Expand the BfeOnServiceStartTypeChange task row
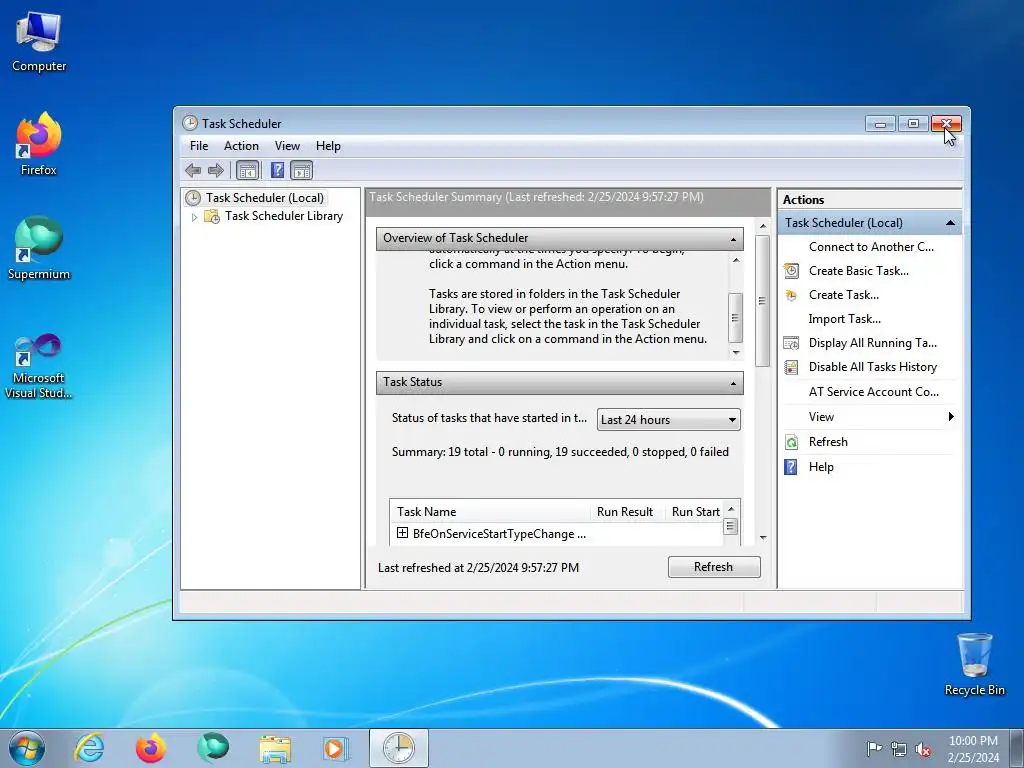The height and width of the screenshot is (768, 1024). tap(402, 533)
